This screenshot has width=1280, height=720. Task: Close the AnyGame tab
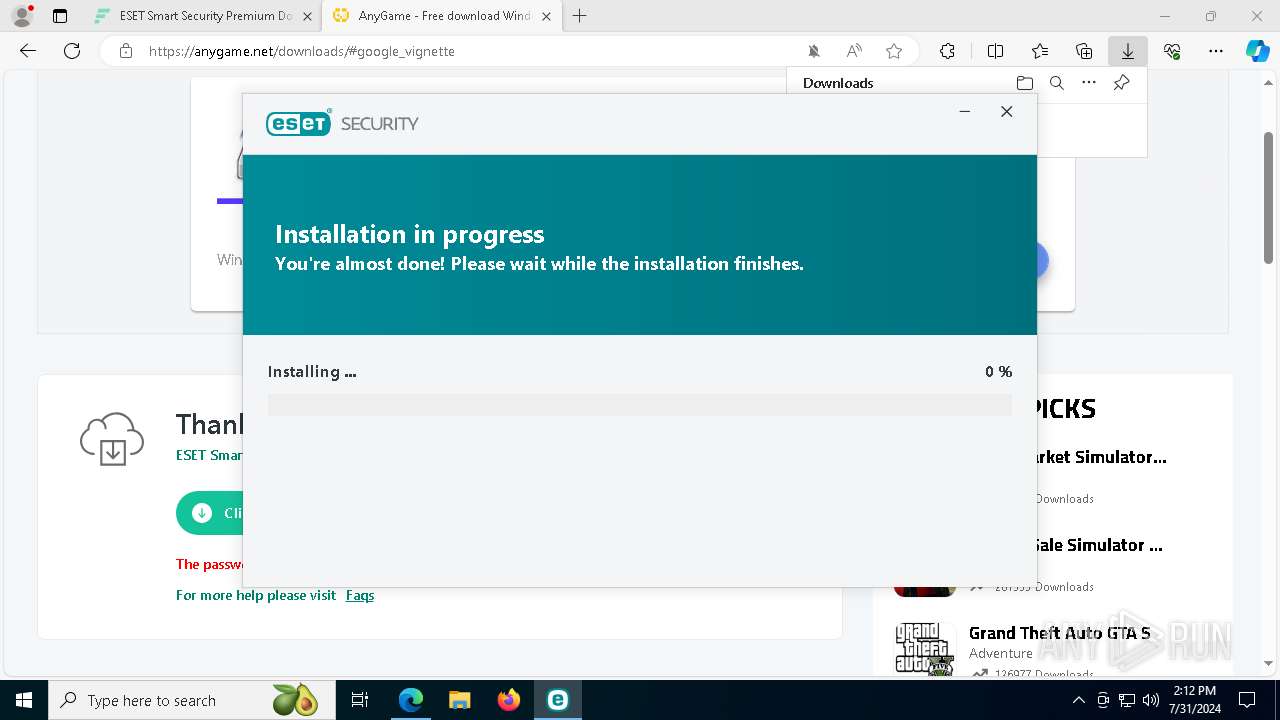546,16
